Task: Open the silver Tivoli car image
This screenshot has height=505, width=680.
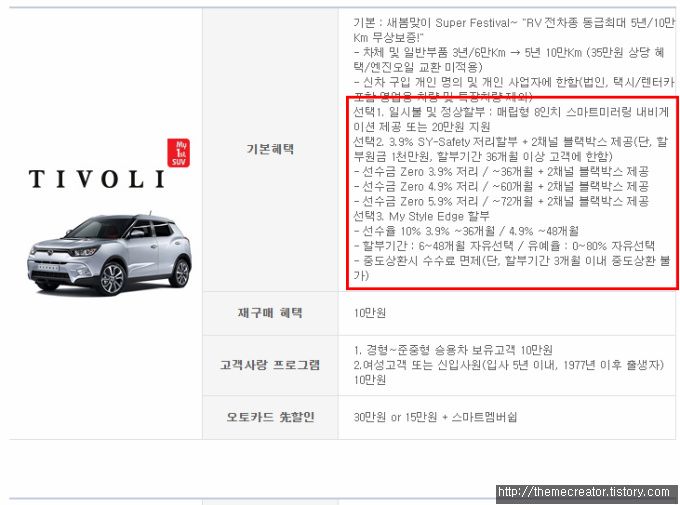Action: pos(109,254)
